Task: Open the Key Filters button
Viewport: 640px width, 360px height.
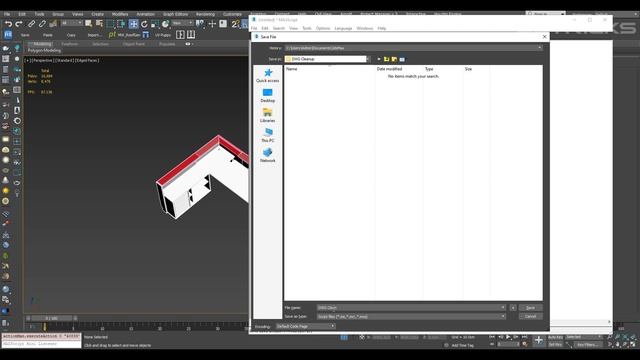Action: [588, 344]
